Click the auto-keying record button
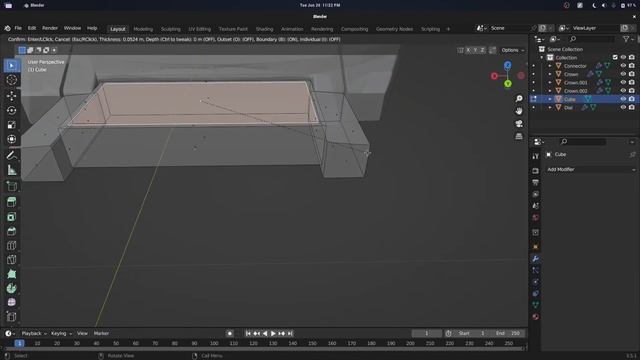 click(x=230, y=333)
